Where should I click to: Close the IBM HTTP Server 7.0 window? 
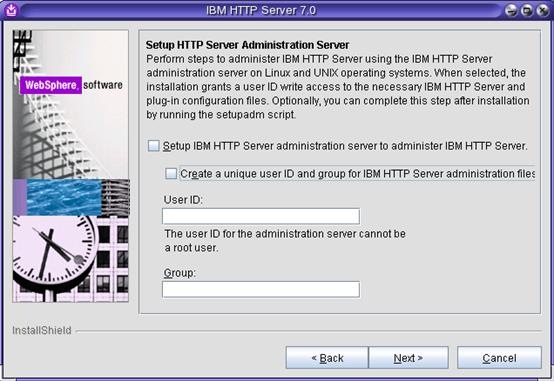542,10
